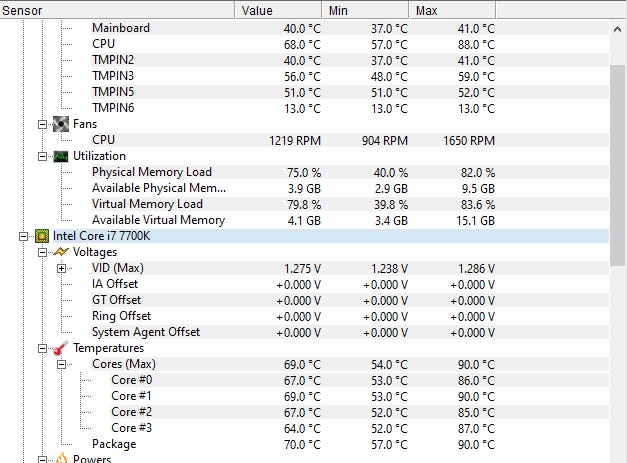Screen dimensions: 627x463
Task: Click the scrollbar up arrow
Action: point(618,29)
